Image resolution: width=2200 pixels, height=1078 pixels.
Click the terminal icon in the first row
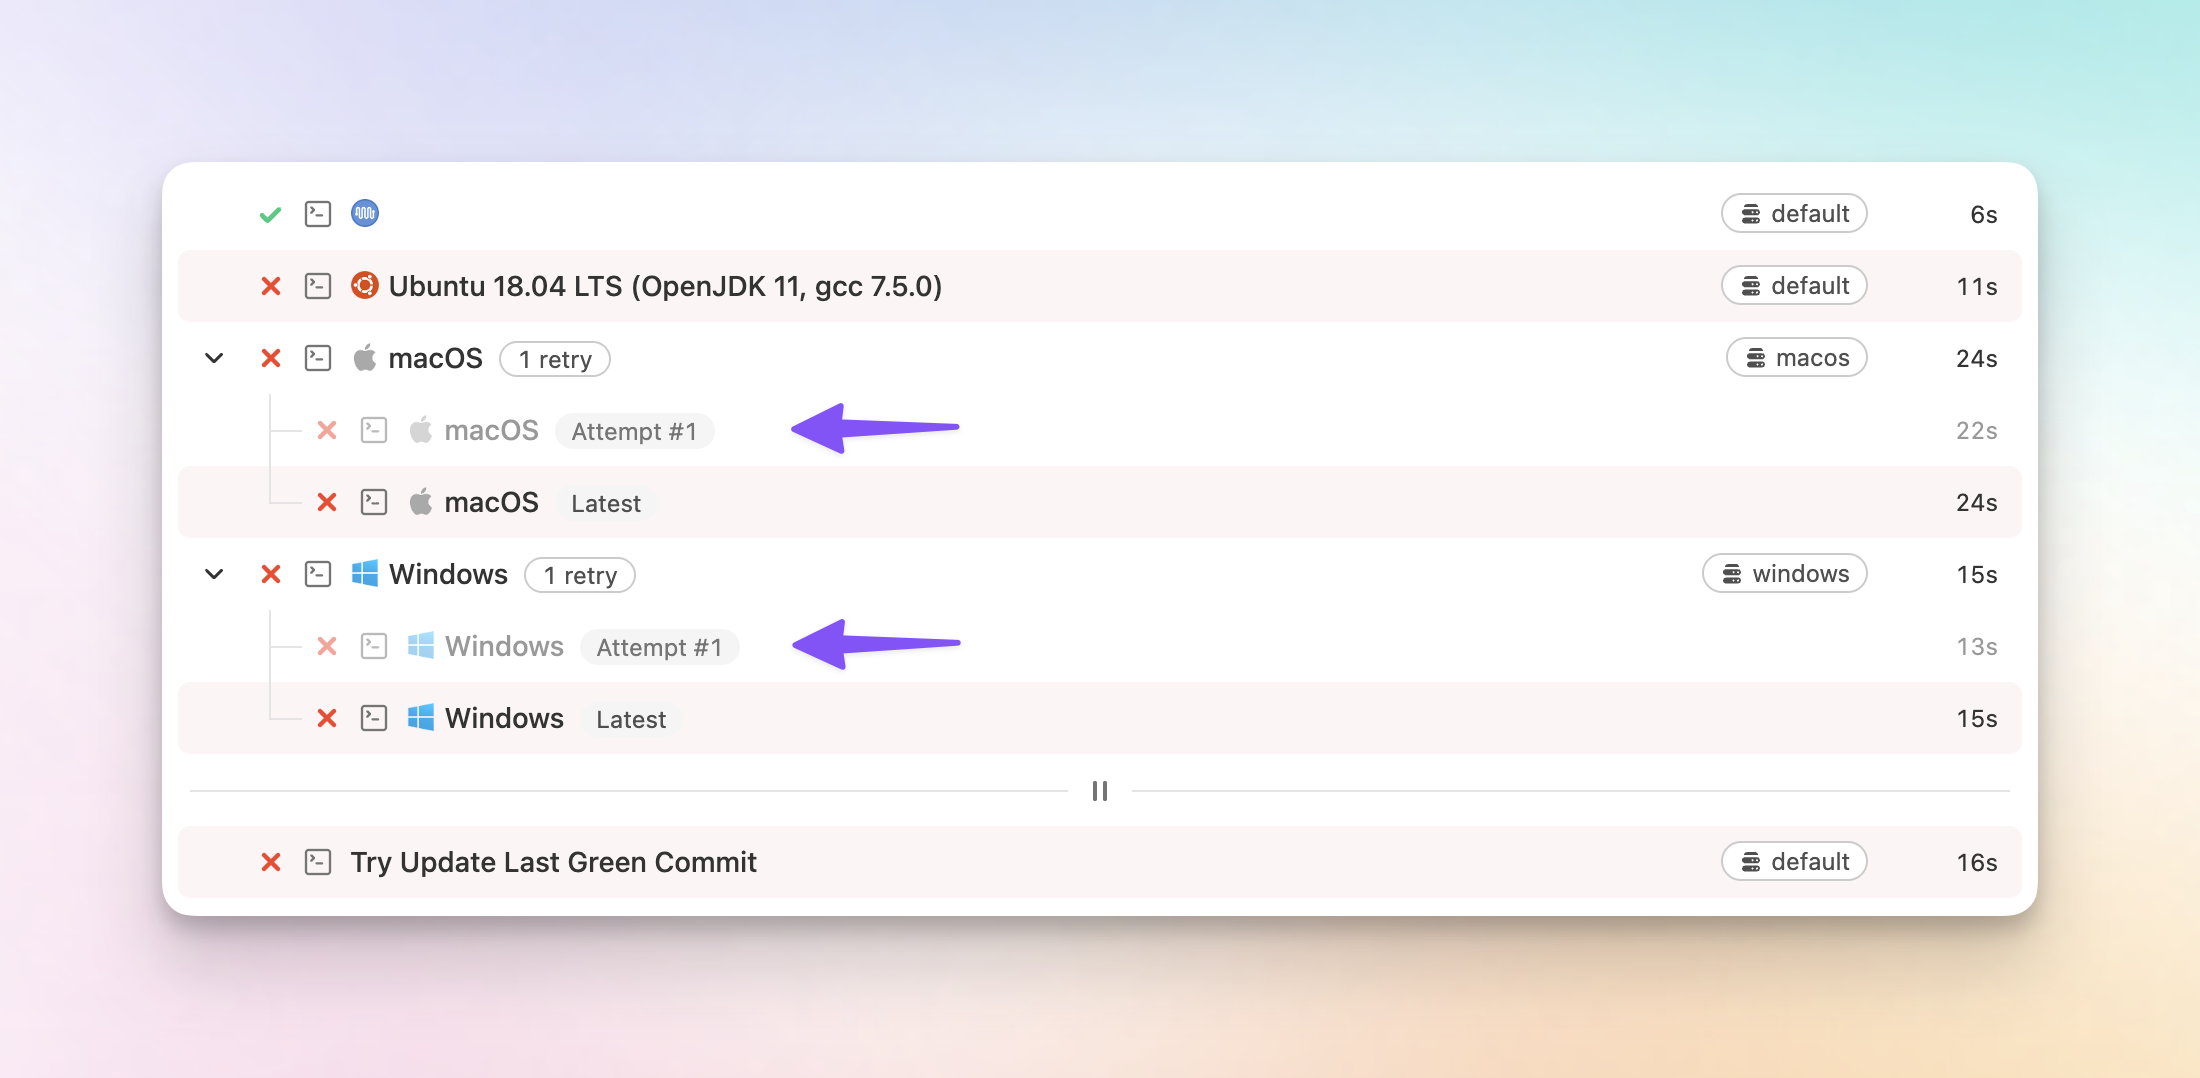pos(318,214)
